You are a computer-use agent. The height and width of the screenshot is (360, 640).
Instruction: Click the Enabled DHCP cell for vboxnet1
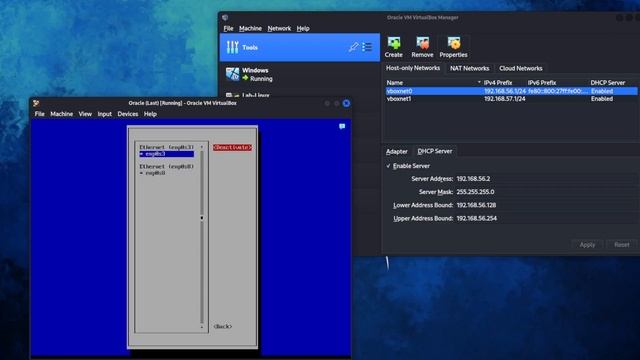click(x=602, y=99)
